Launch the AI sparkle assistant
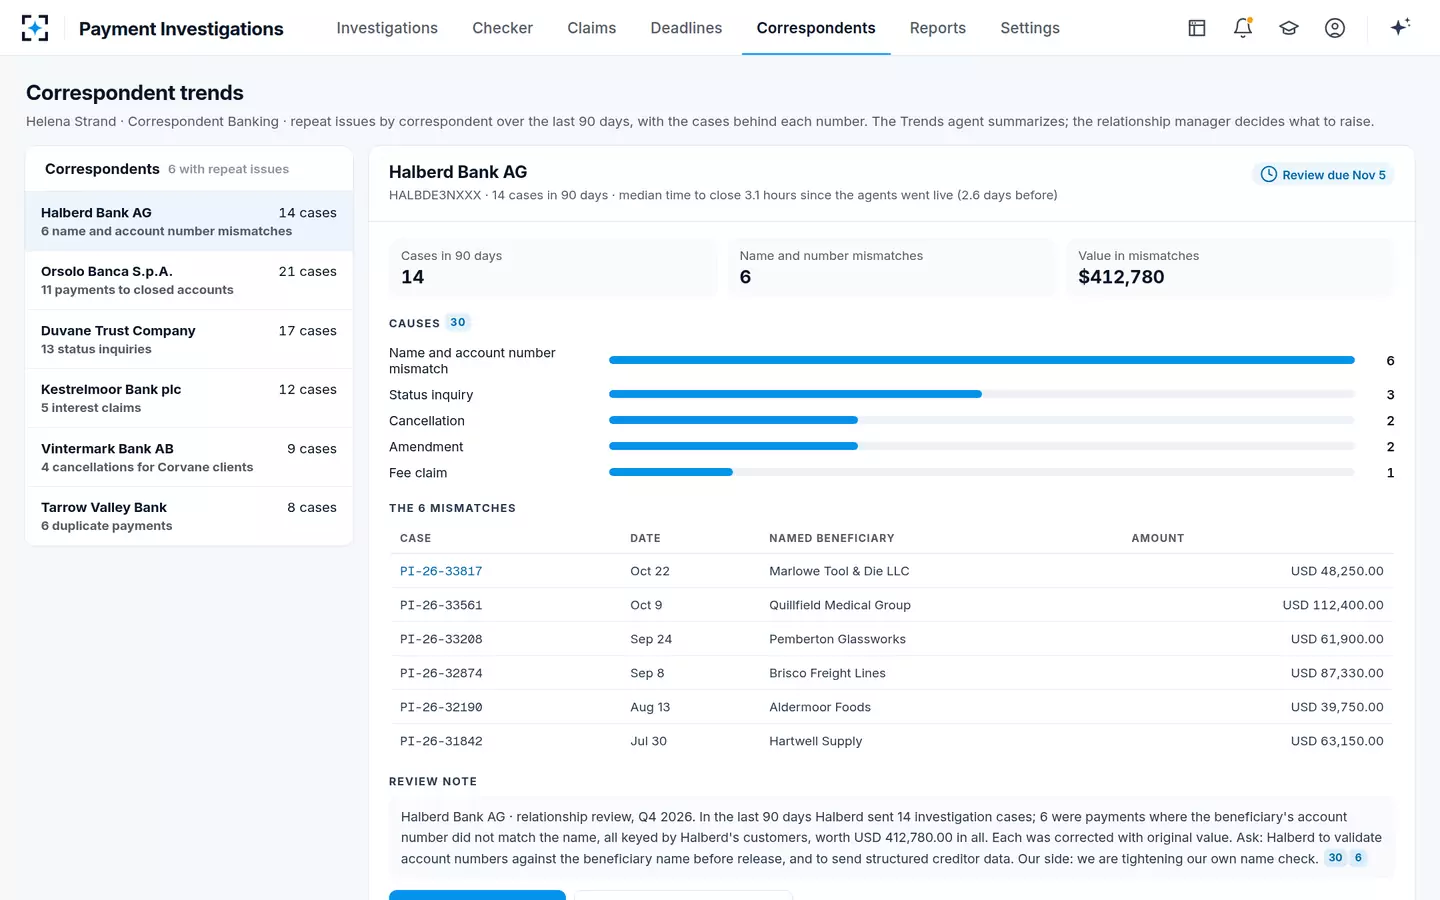This screenshot has height=900, width=1440. [1400, 27]
